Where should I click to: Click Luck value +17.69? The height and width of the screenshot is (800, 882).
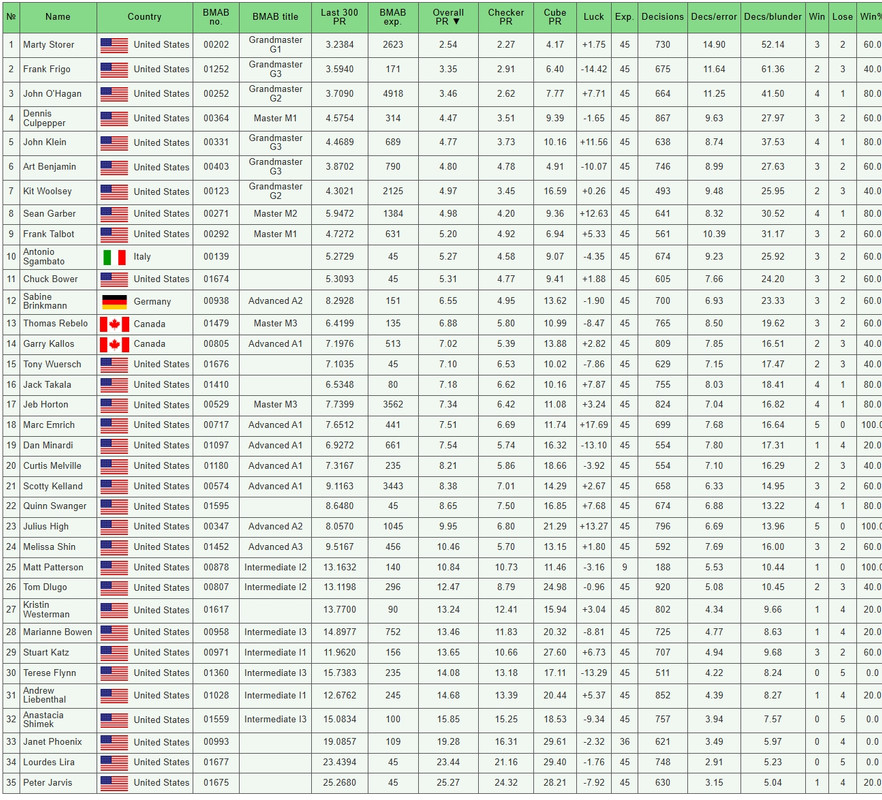[x=593, y=425]
